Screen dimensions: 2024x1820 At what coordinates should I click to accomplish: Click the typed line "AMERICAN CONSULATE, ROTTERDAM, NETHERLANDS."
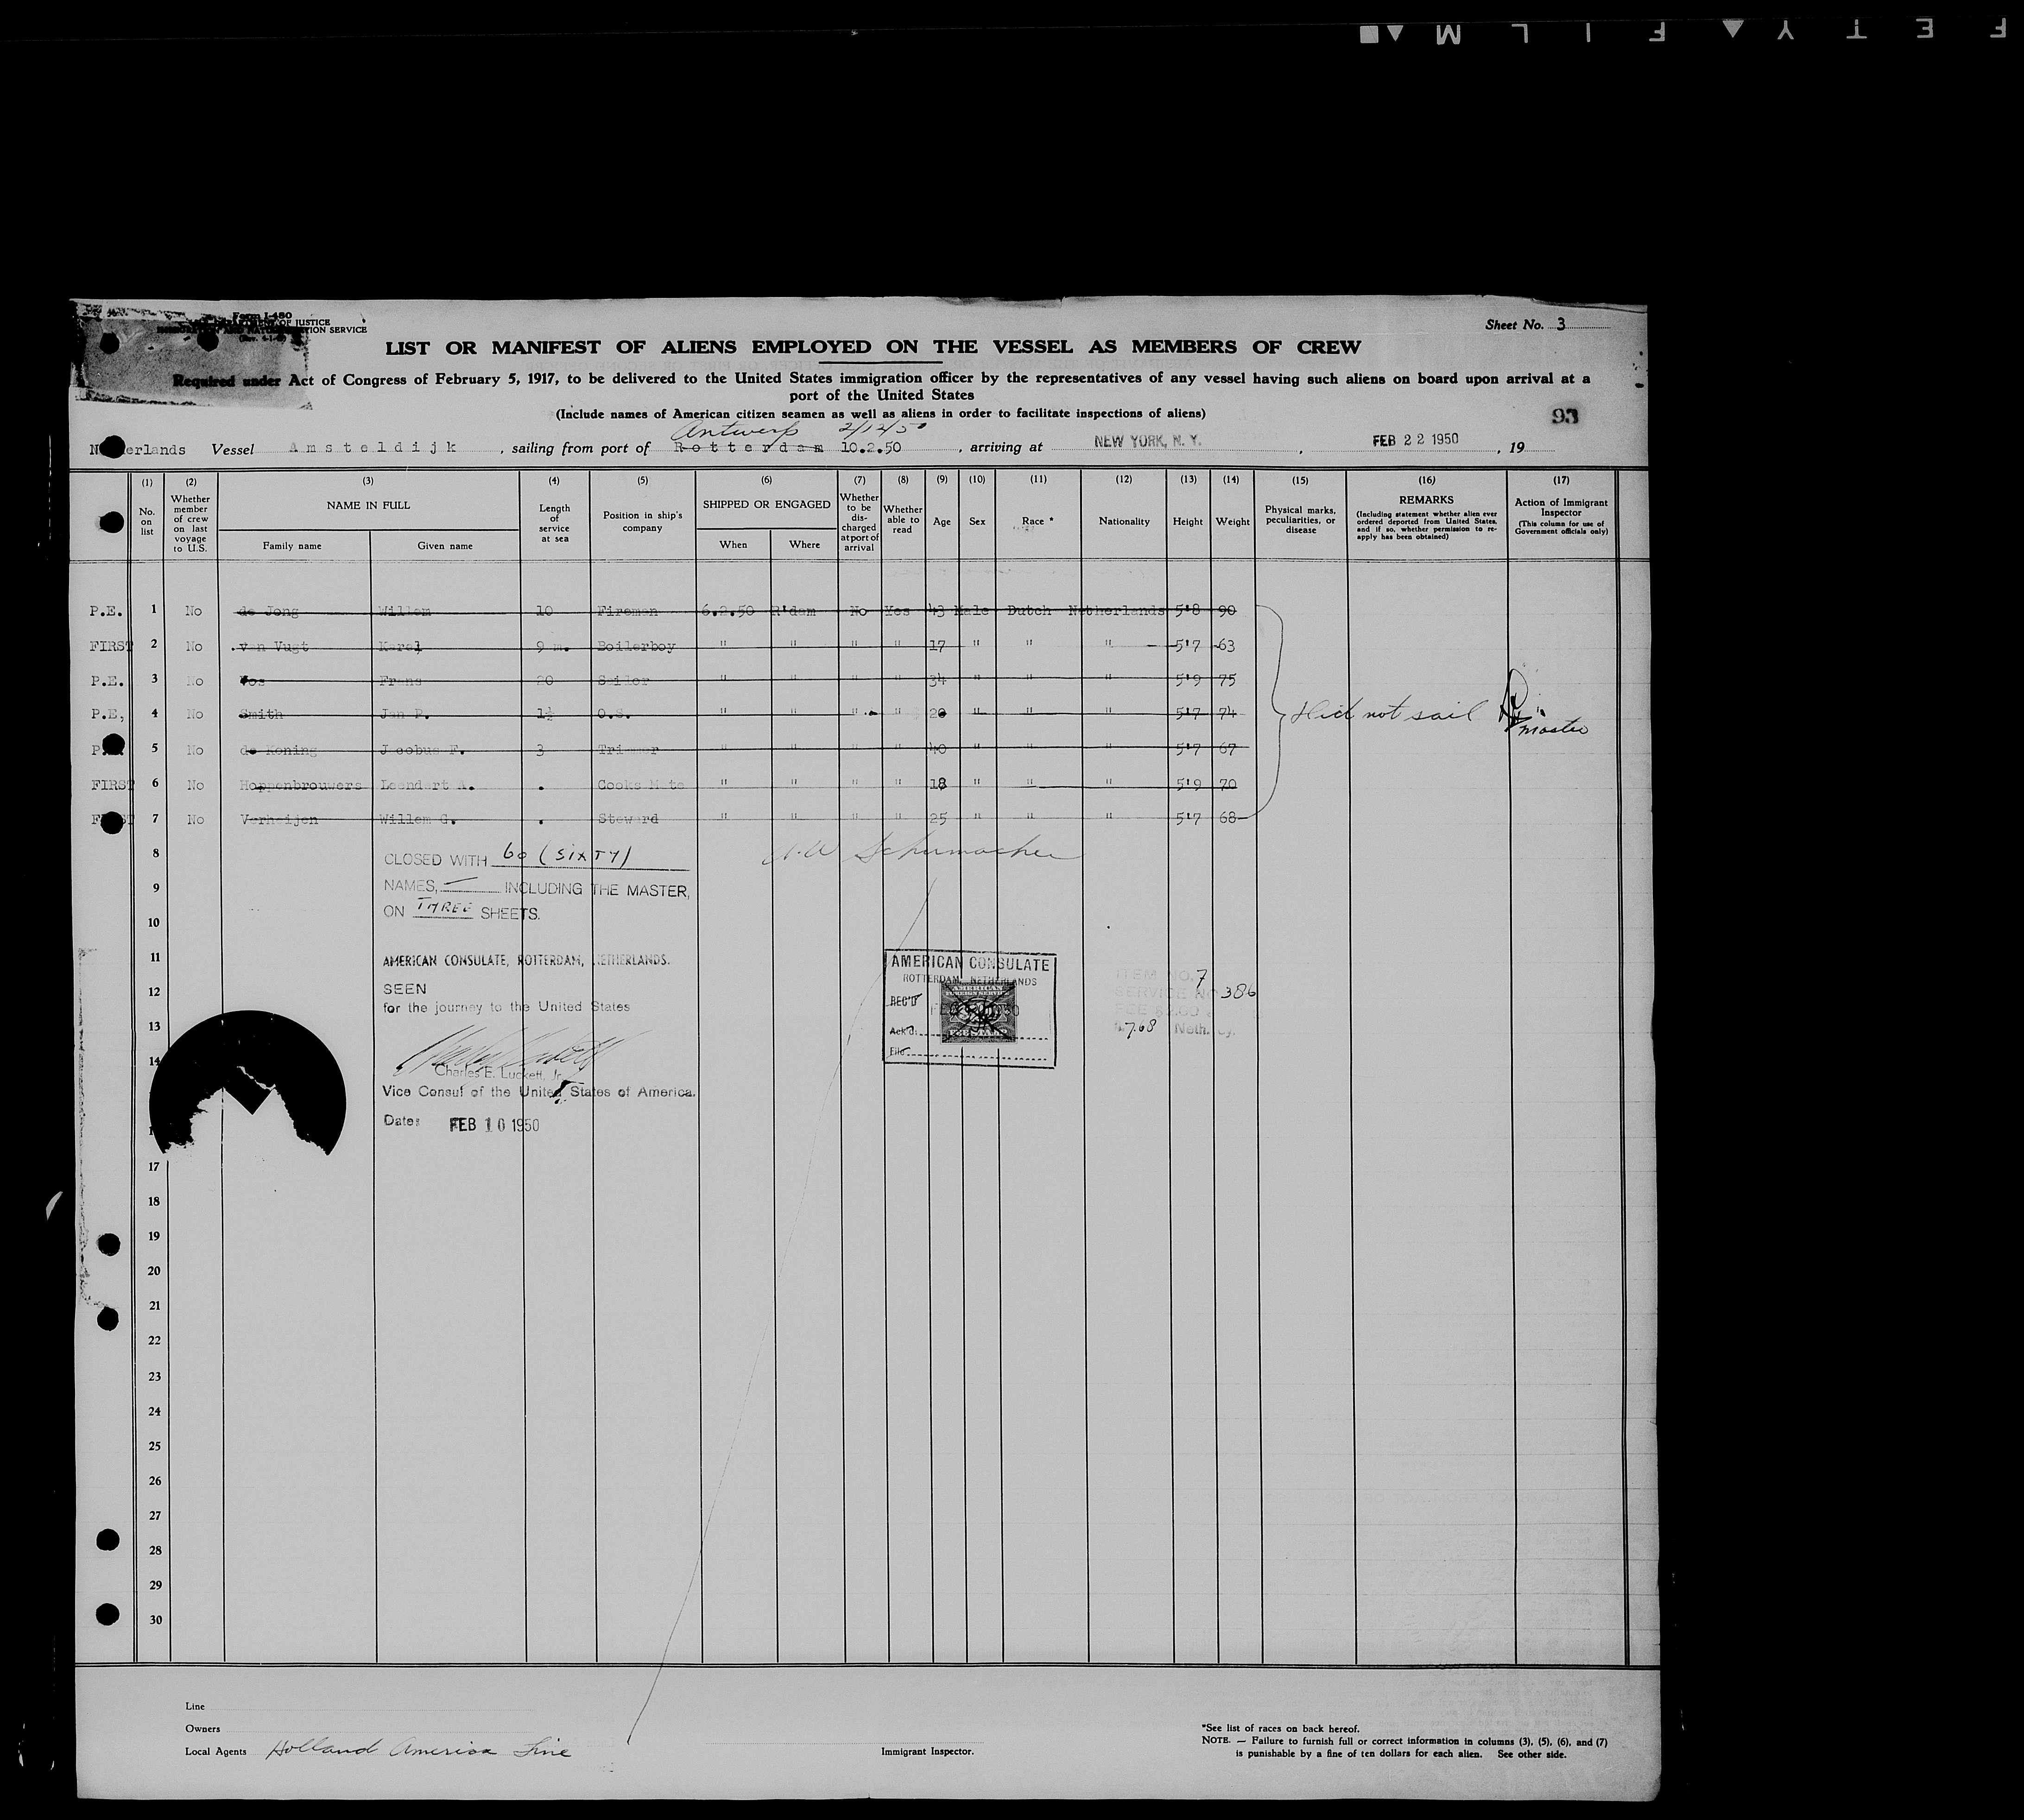click(x=527, y=960)
